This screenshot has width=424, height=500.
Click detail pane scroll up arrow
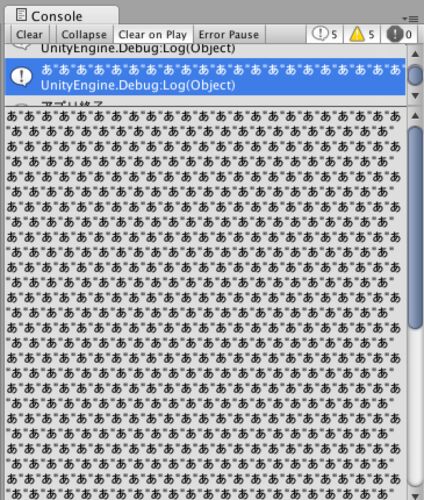(x=415, y=116)
